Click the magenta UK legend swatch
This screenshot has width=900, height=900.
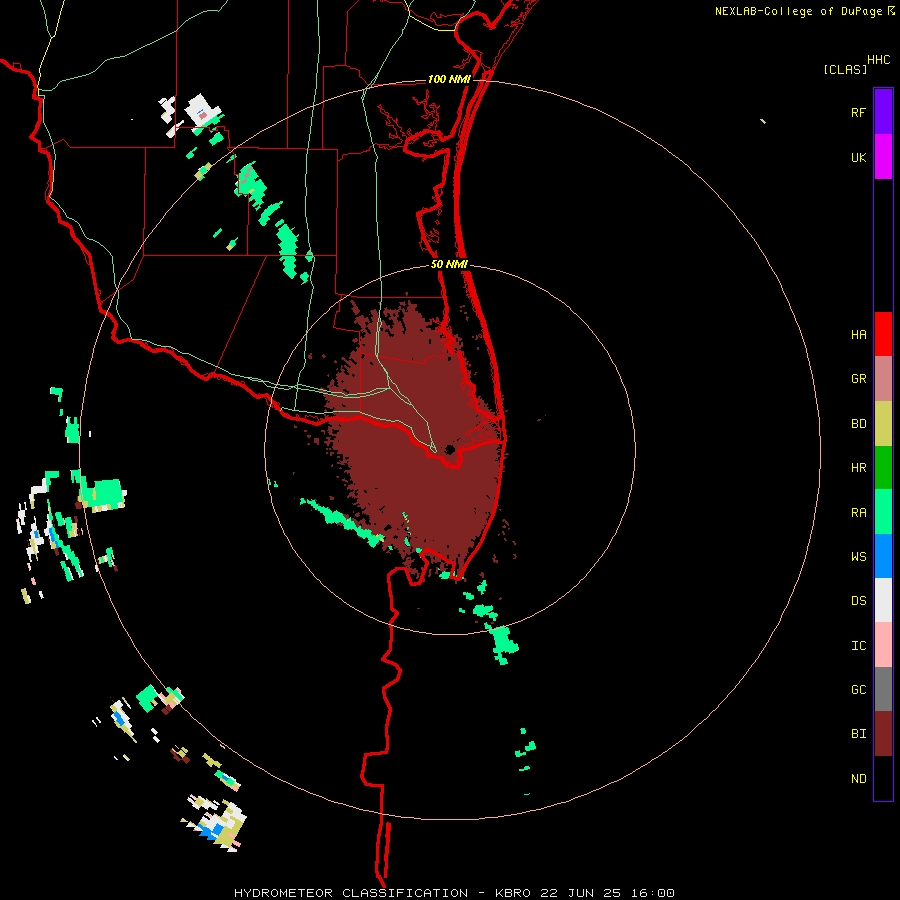(883, 157)
